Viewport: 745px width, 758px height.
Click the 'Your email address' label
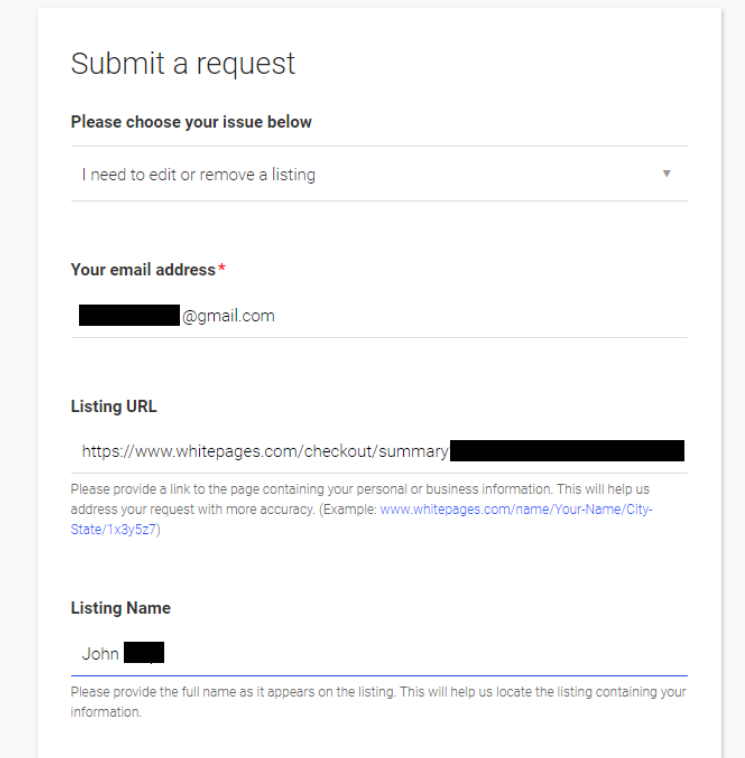tap(143, 270)
